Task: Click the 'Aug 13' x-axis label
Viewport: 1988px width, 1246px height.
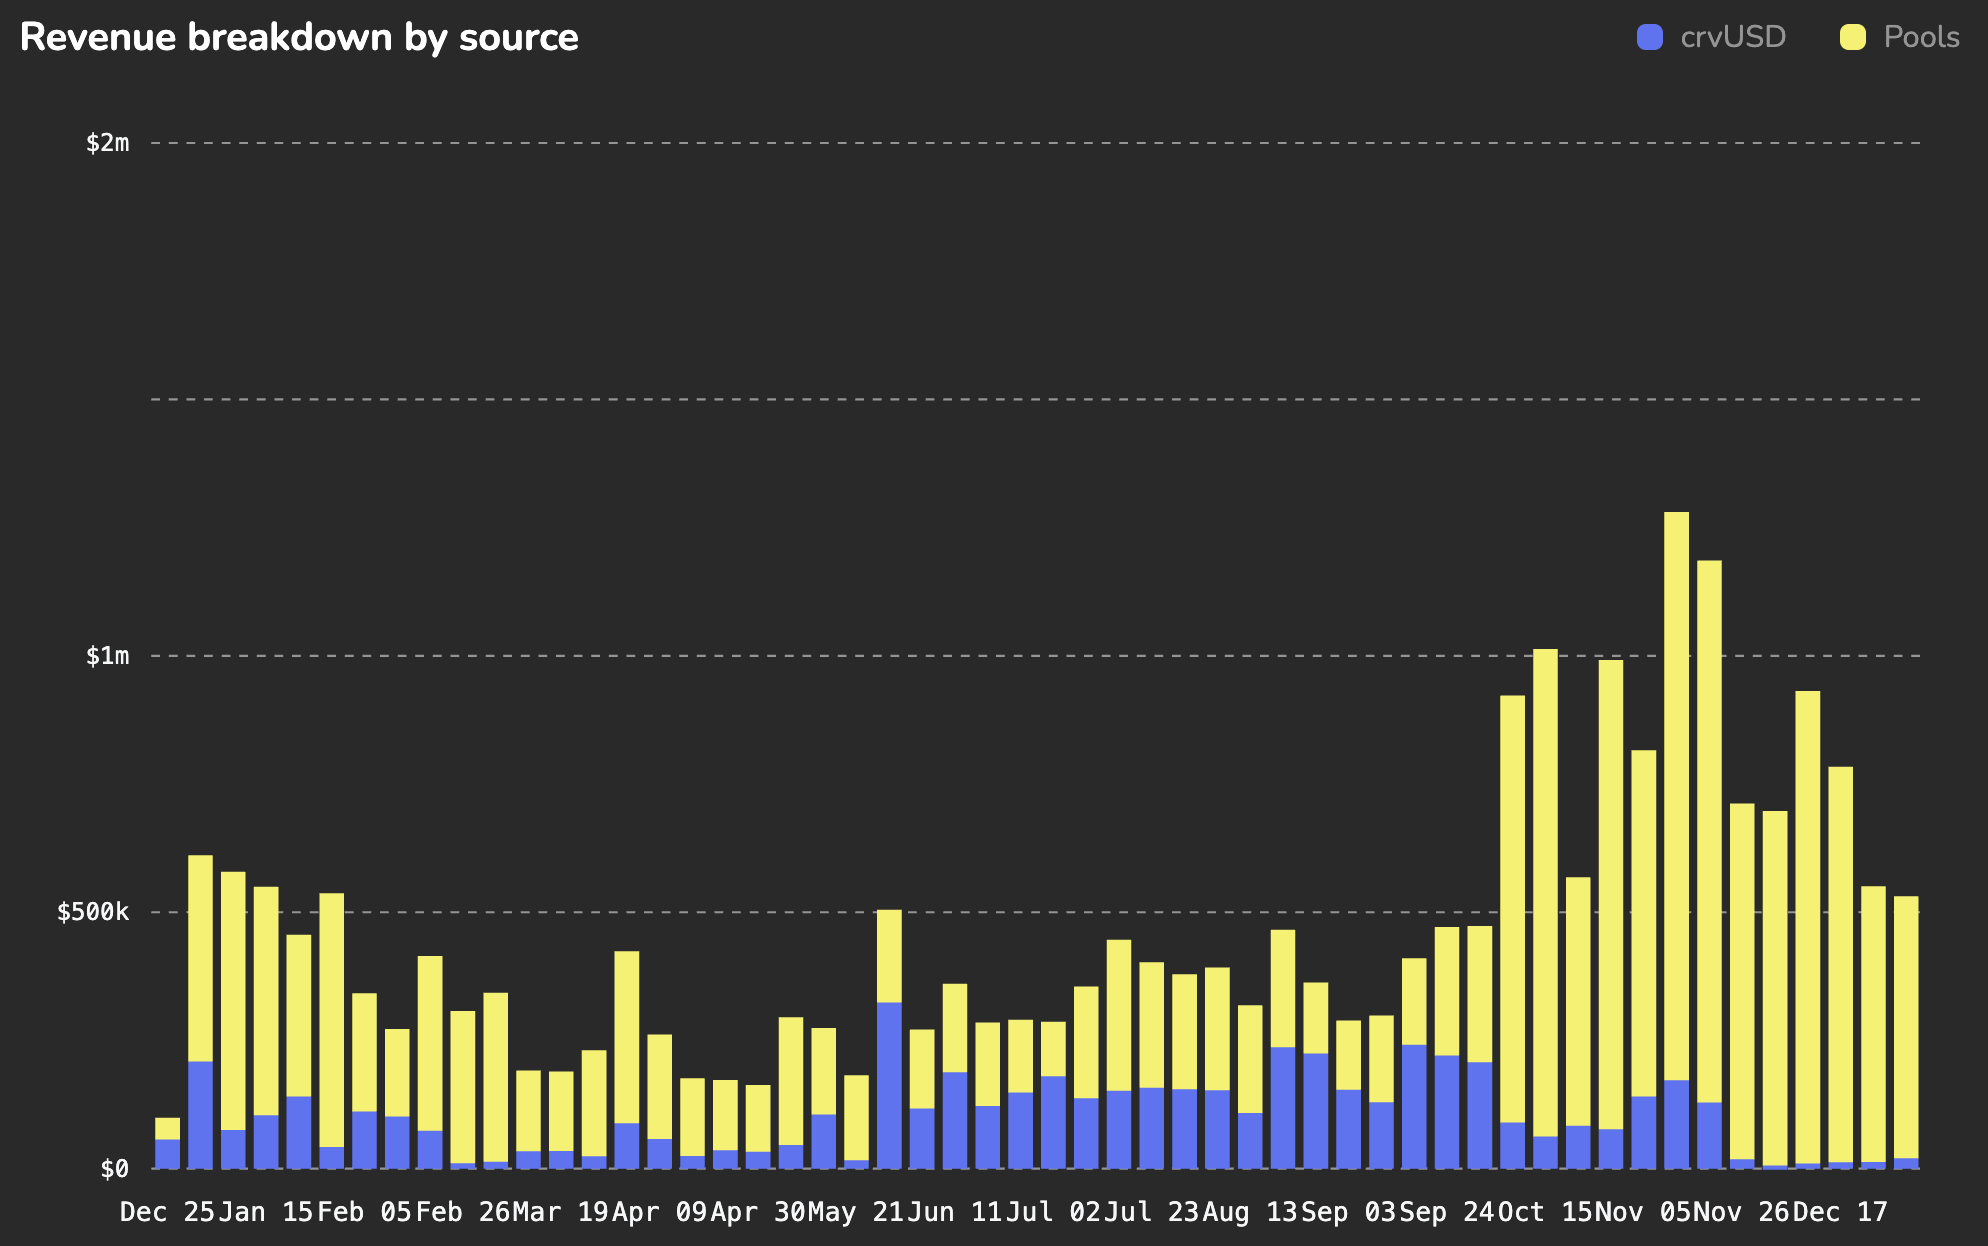Action: [1249, 1212]
